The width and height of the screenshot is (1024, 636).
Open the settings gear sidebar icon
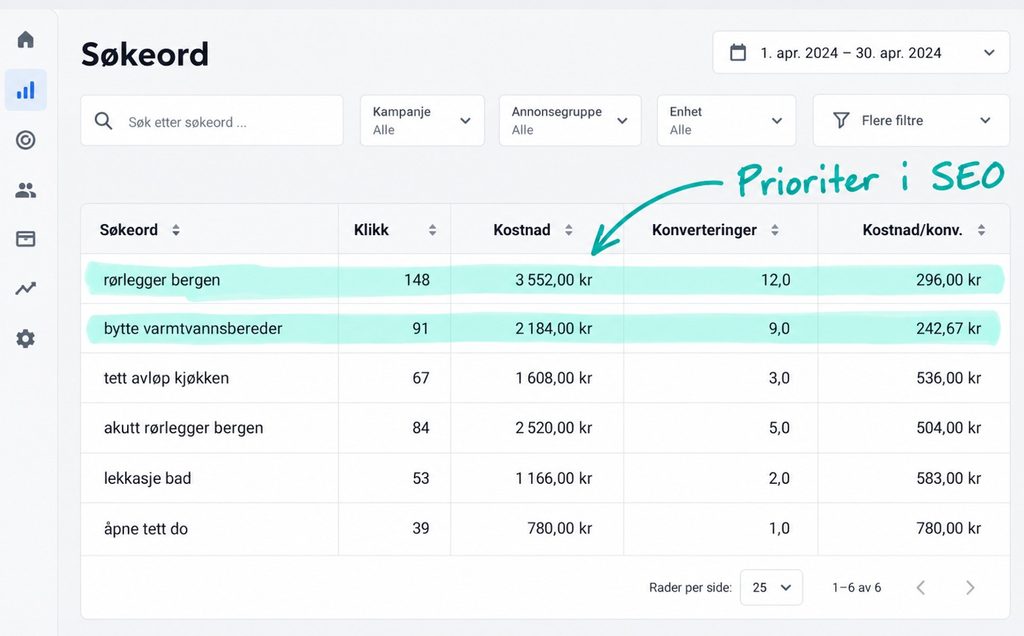(x=25, y=339)
